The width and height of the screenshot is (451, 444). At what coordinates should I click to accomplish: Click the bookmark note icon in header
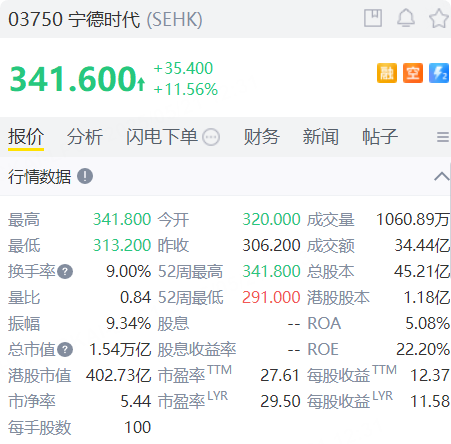373,18
